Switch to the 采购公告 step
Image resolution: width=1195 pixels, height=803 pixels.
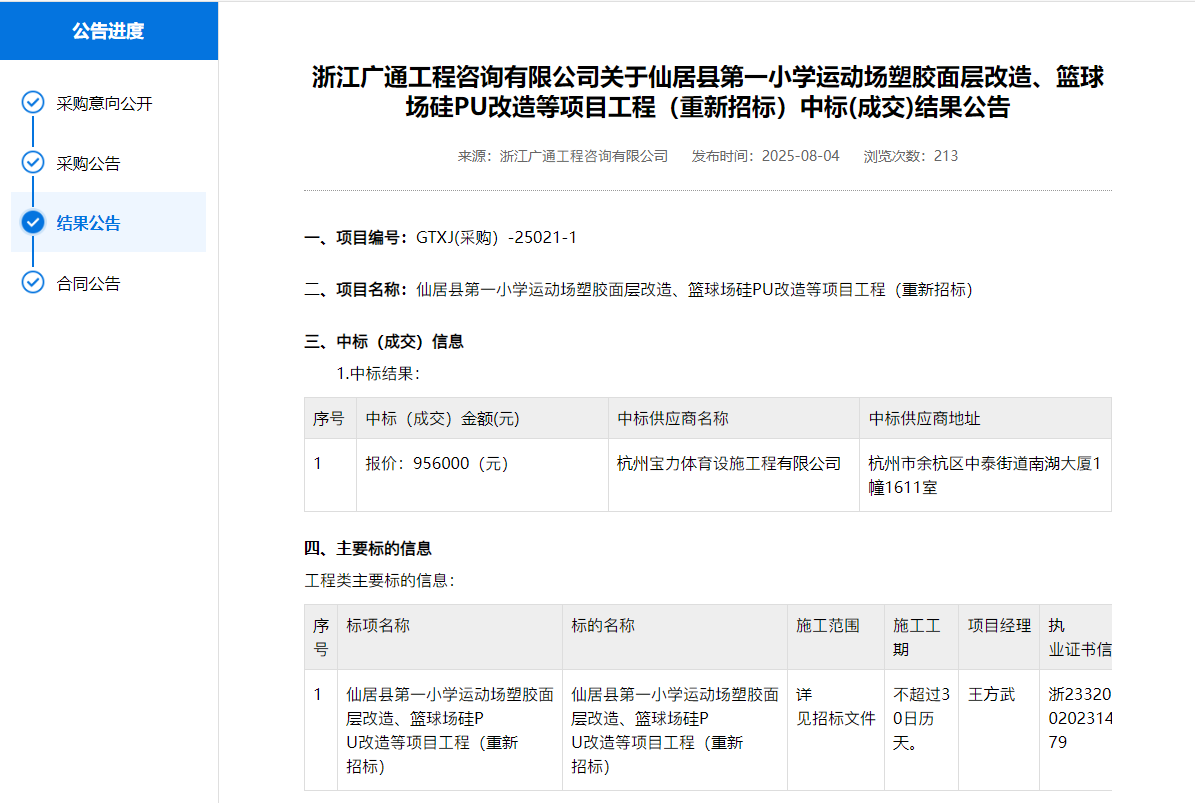(x=88, y=164)
